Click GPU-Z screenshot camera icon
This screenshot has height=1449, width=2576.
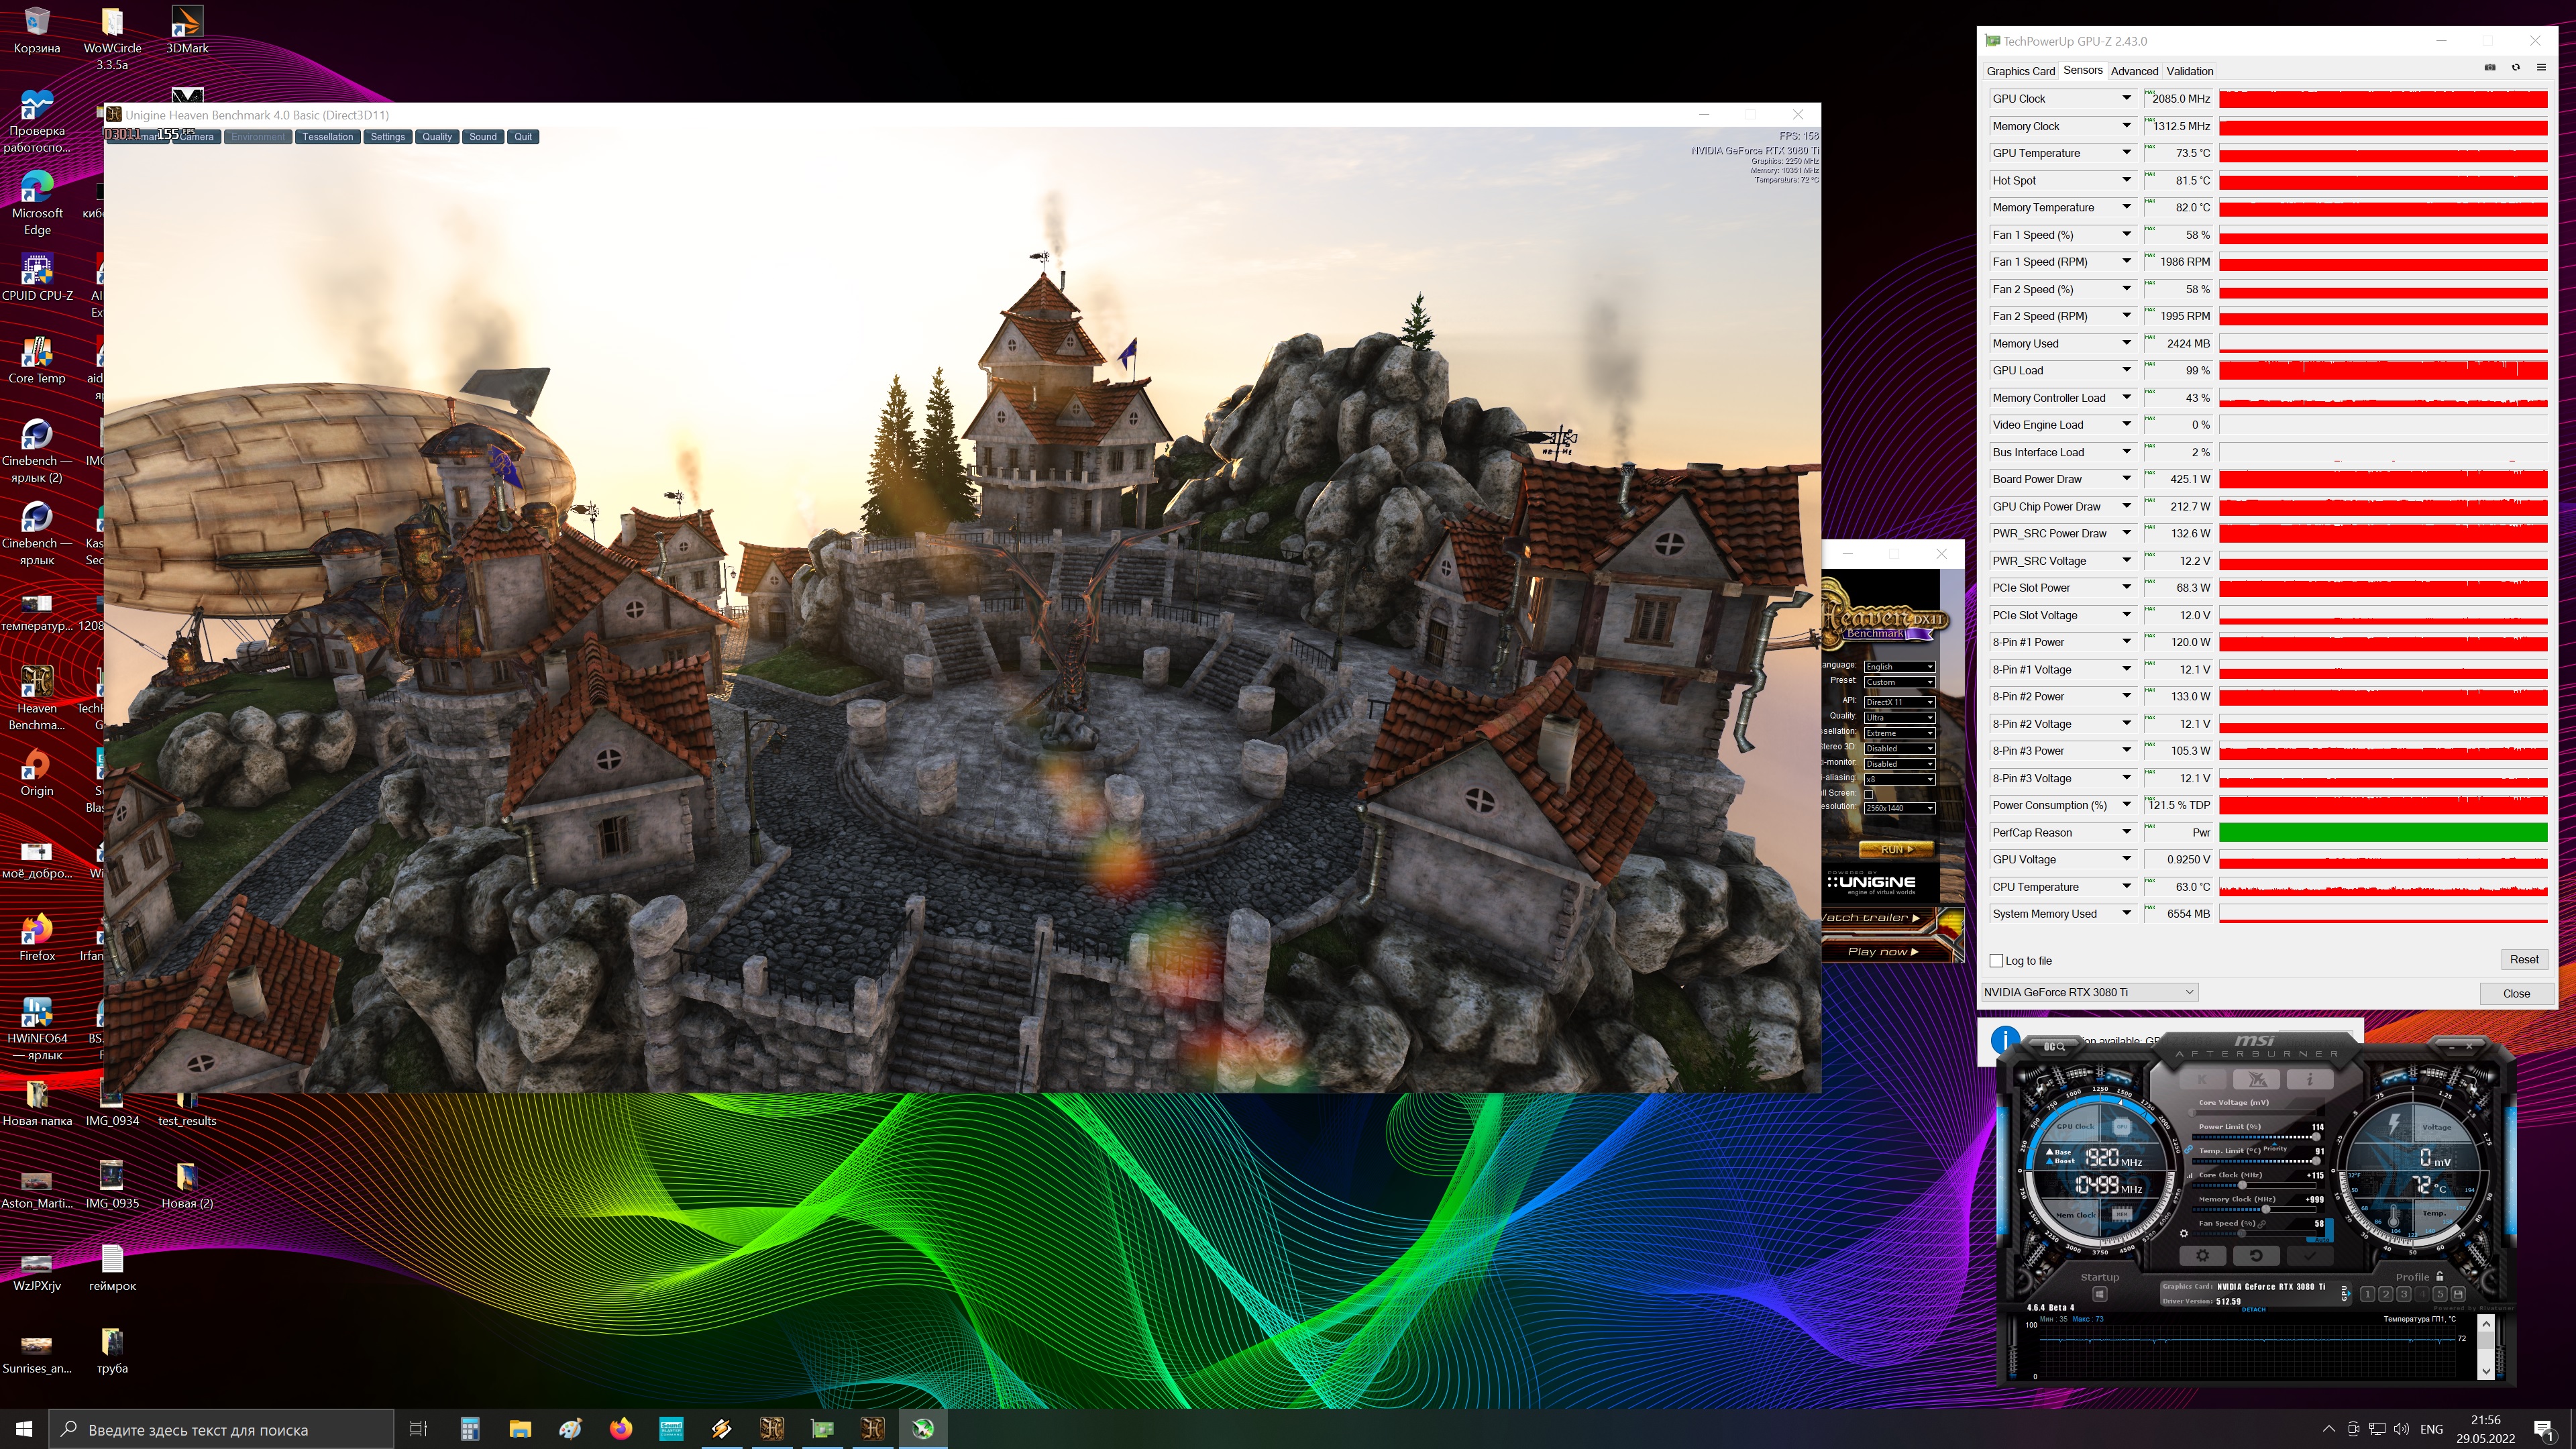pos(2490,68)
